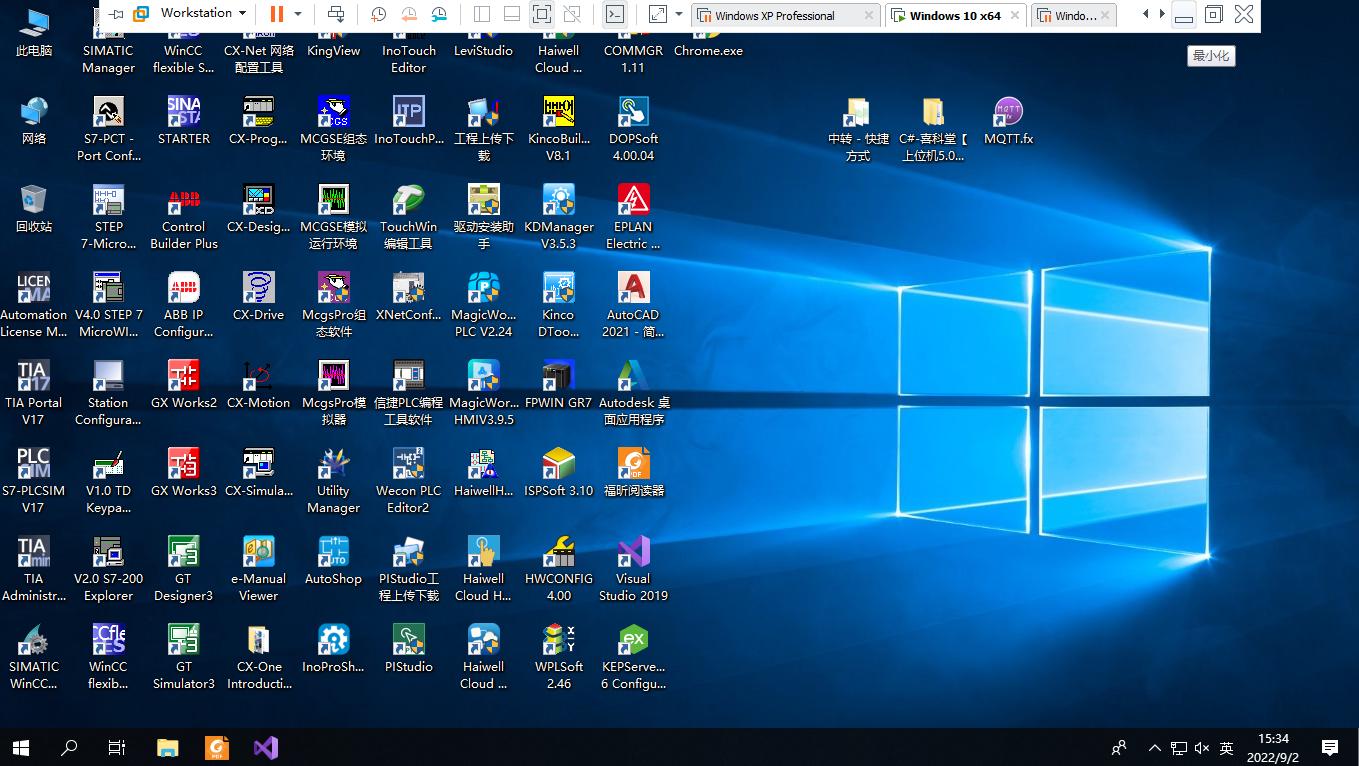Select the Visual Studio 2019 shortcut
Viewport: 1359px width, 766px height.
(633, 553)
